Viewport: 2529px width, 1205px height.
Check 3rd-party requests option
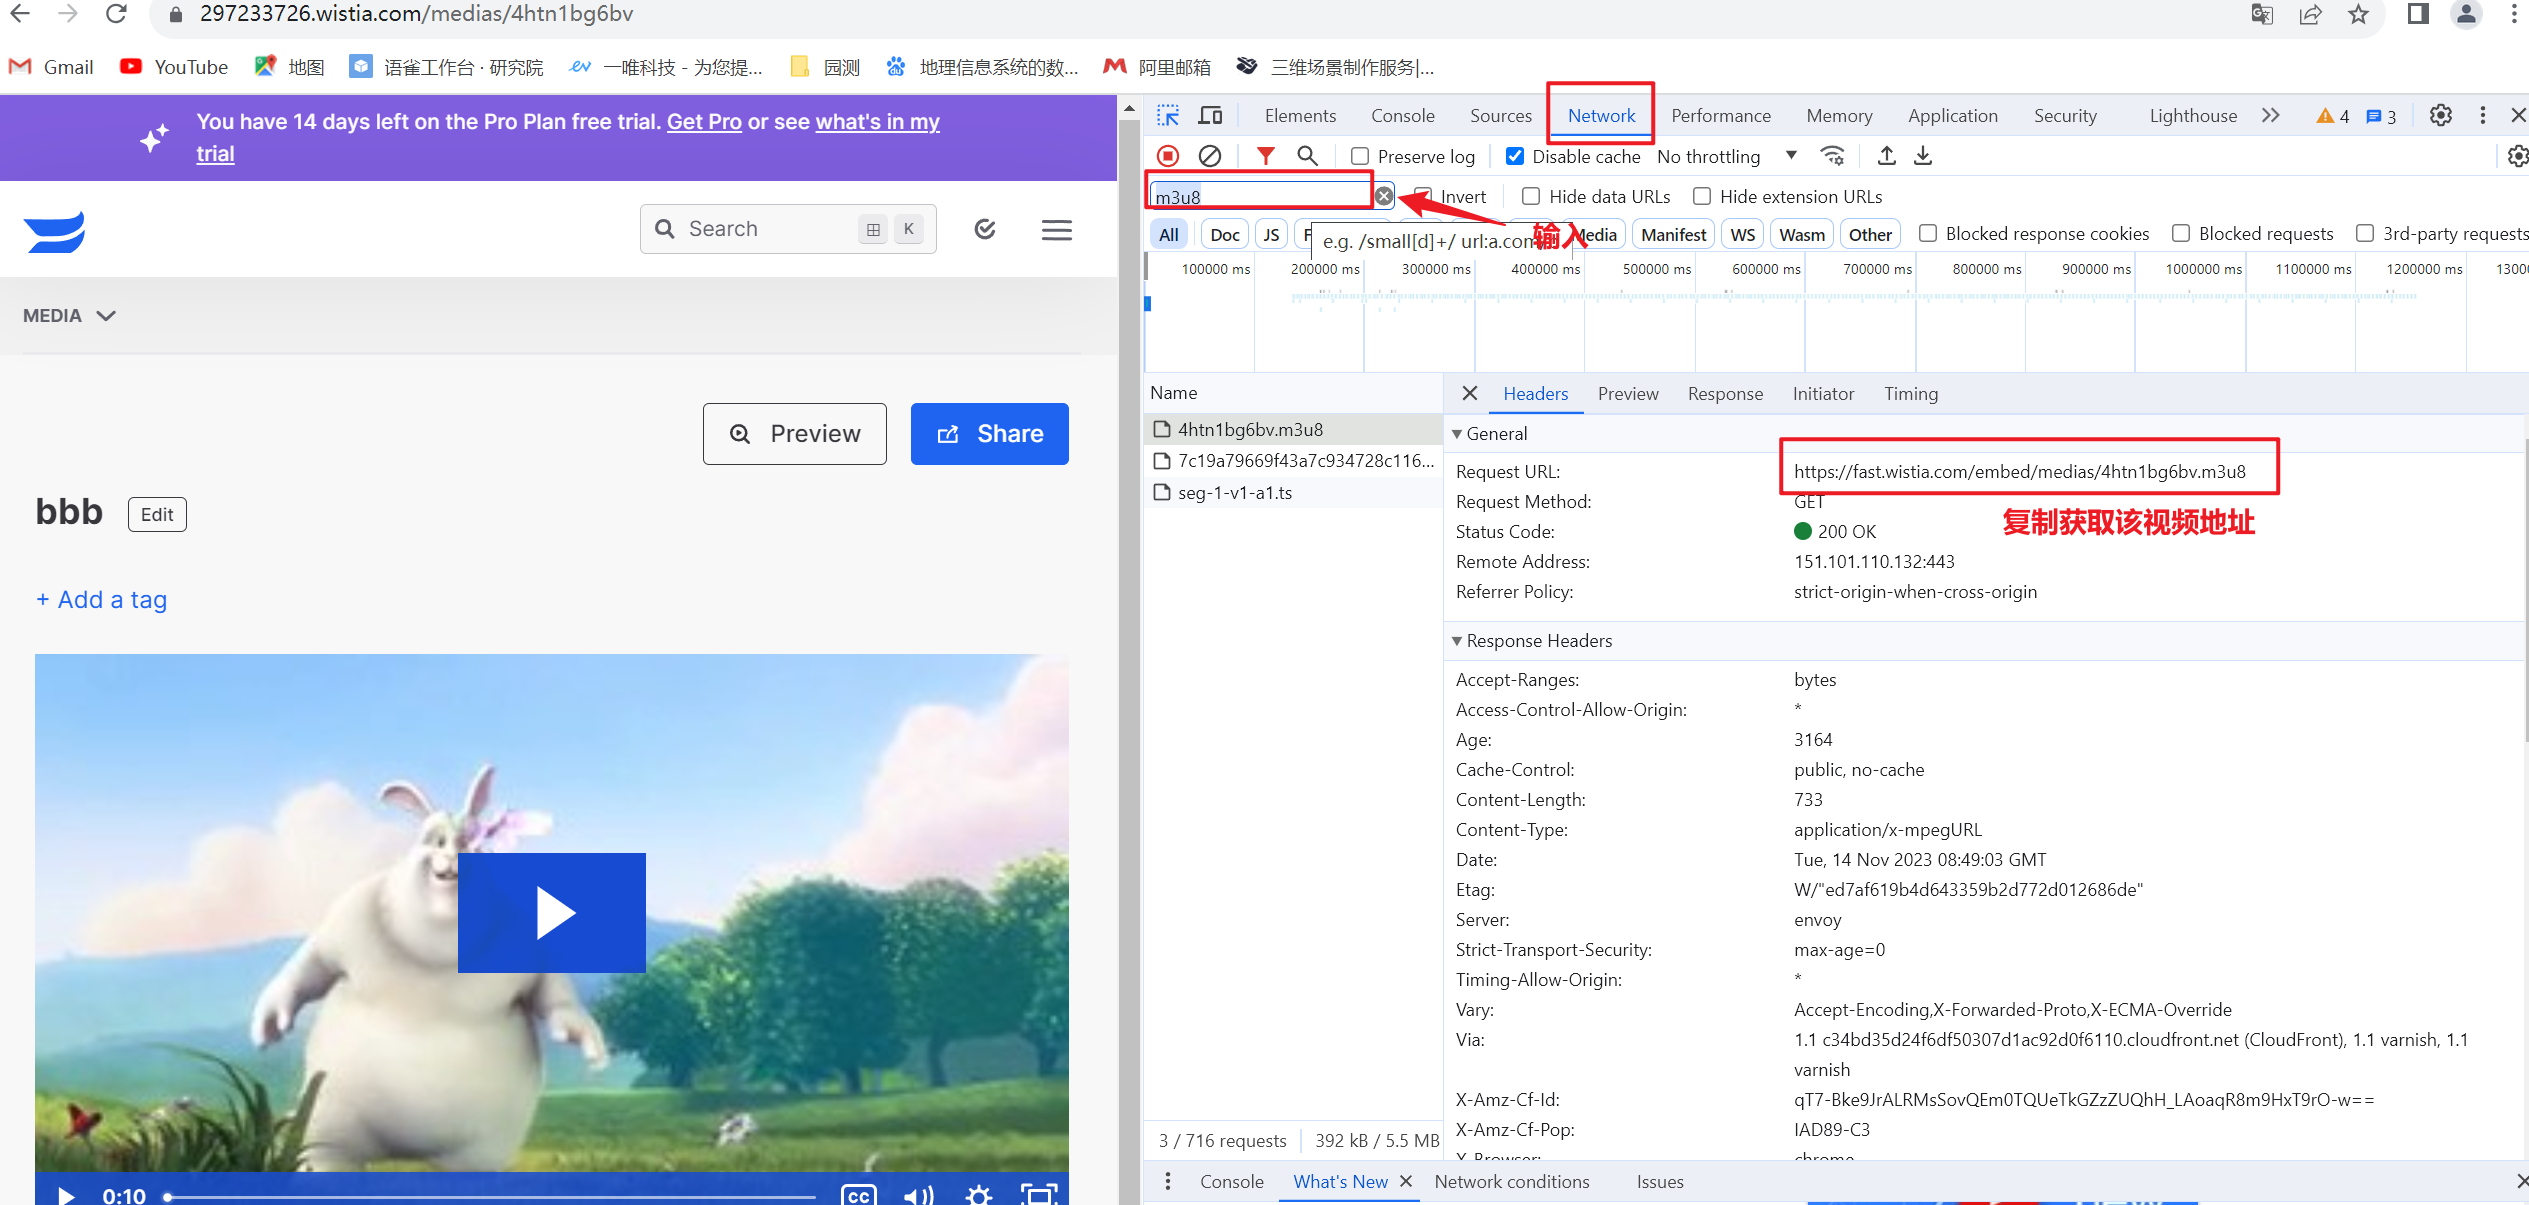2365,233
